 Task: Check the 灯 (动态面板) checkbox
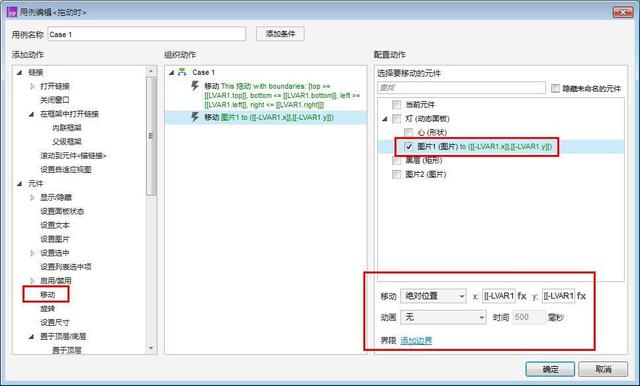(396, 119)
